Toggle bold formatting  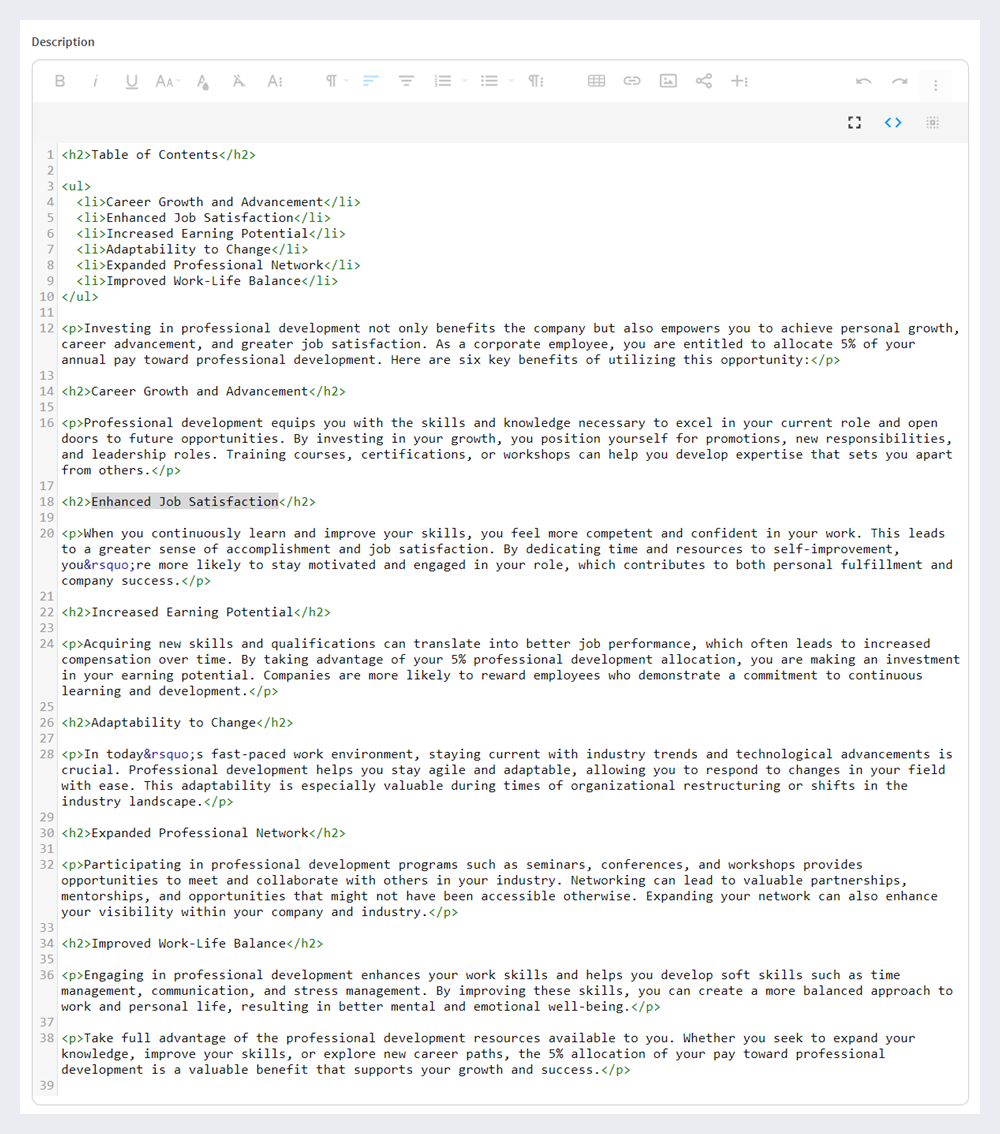click(x=60, y=81)
